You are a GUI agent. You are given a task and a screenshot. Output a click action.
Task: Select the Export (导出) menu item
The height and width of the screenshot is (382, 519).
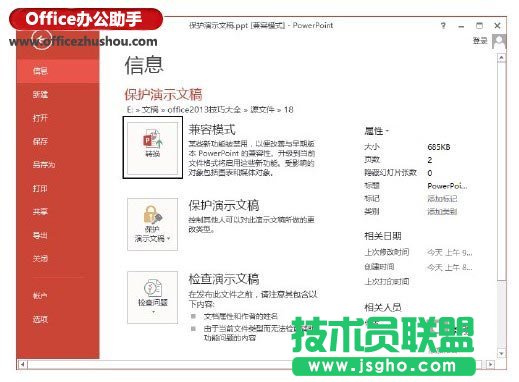tap(58, 235)
